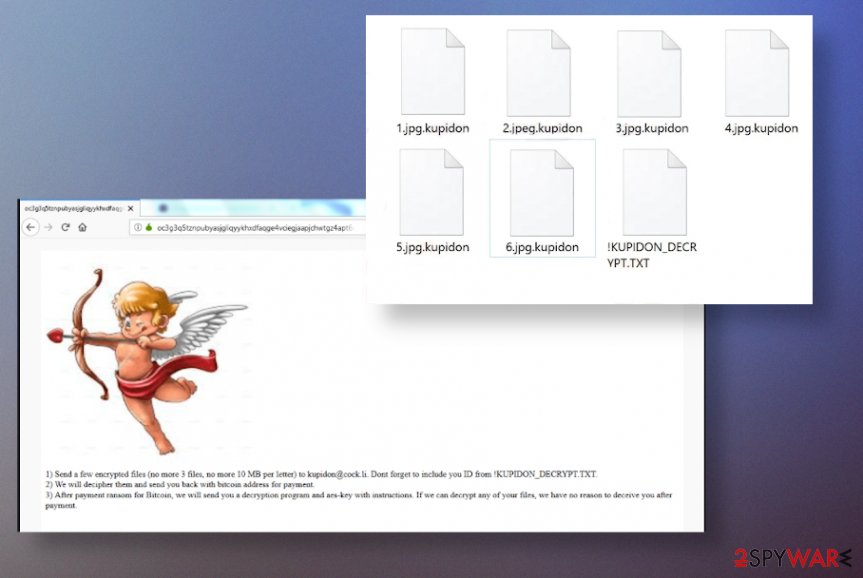Select the 1.jpg.kupidon file icon
Image resolution: width=863 pixels, height=578 pixels.
pos(433,72)
